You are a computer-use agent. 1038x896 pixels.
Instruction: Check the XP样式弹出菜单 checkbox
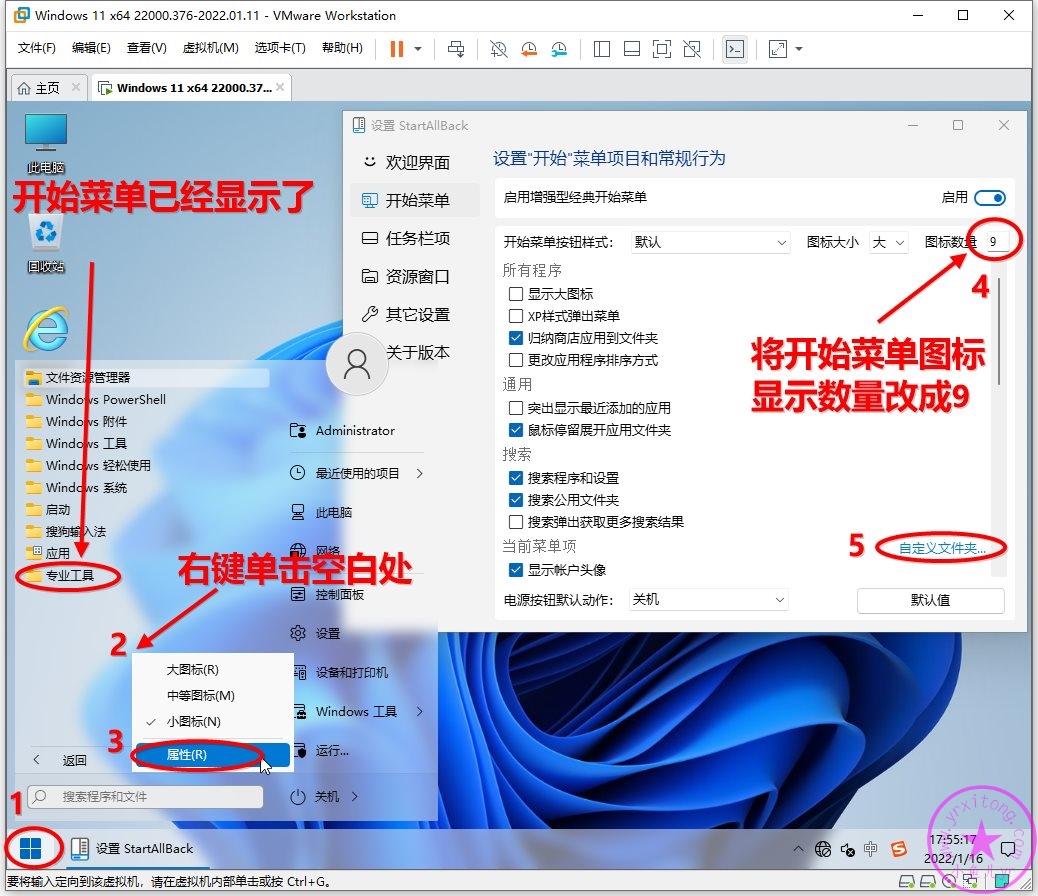pos(516,315)
